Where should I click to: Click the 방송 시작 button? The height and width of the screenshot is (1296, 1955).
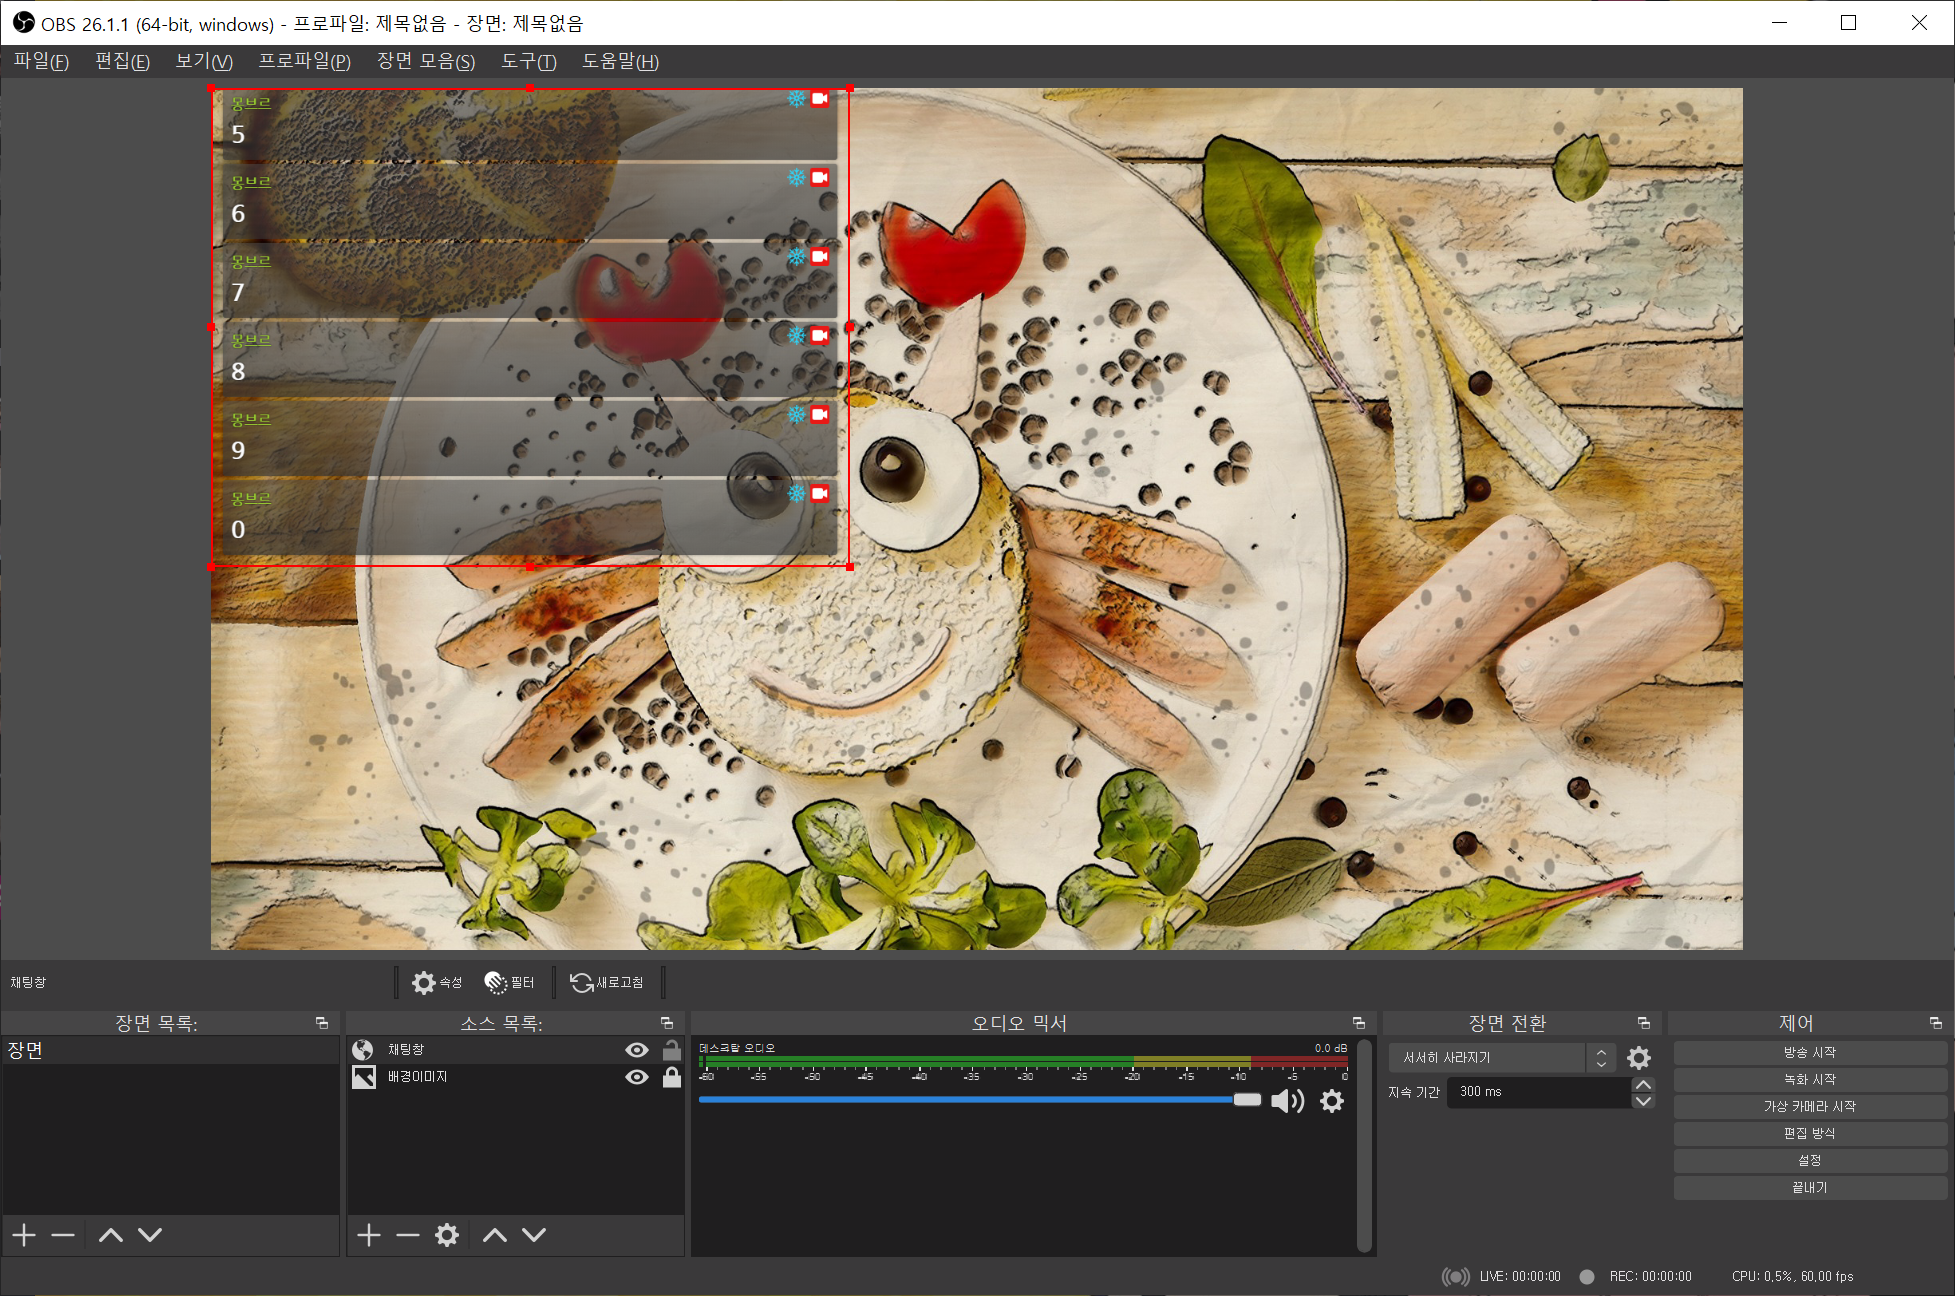[1809, 1053]
